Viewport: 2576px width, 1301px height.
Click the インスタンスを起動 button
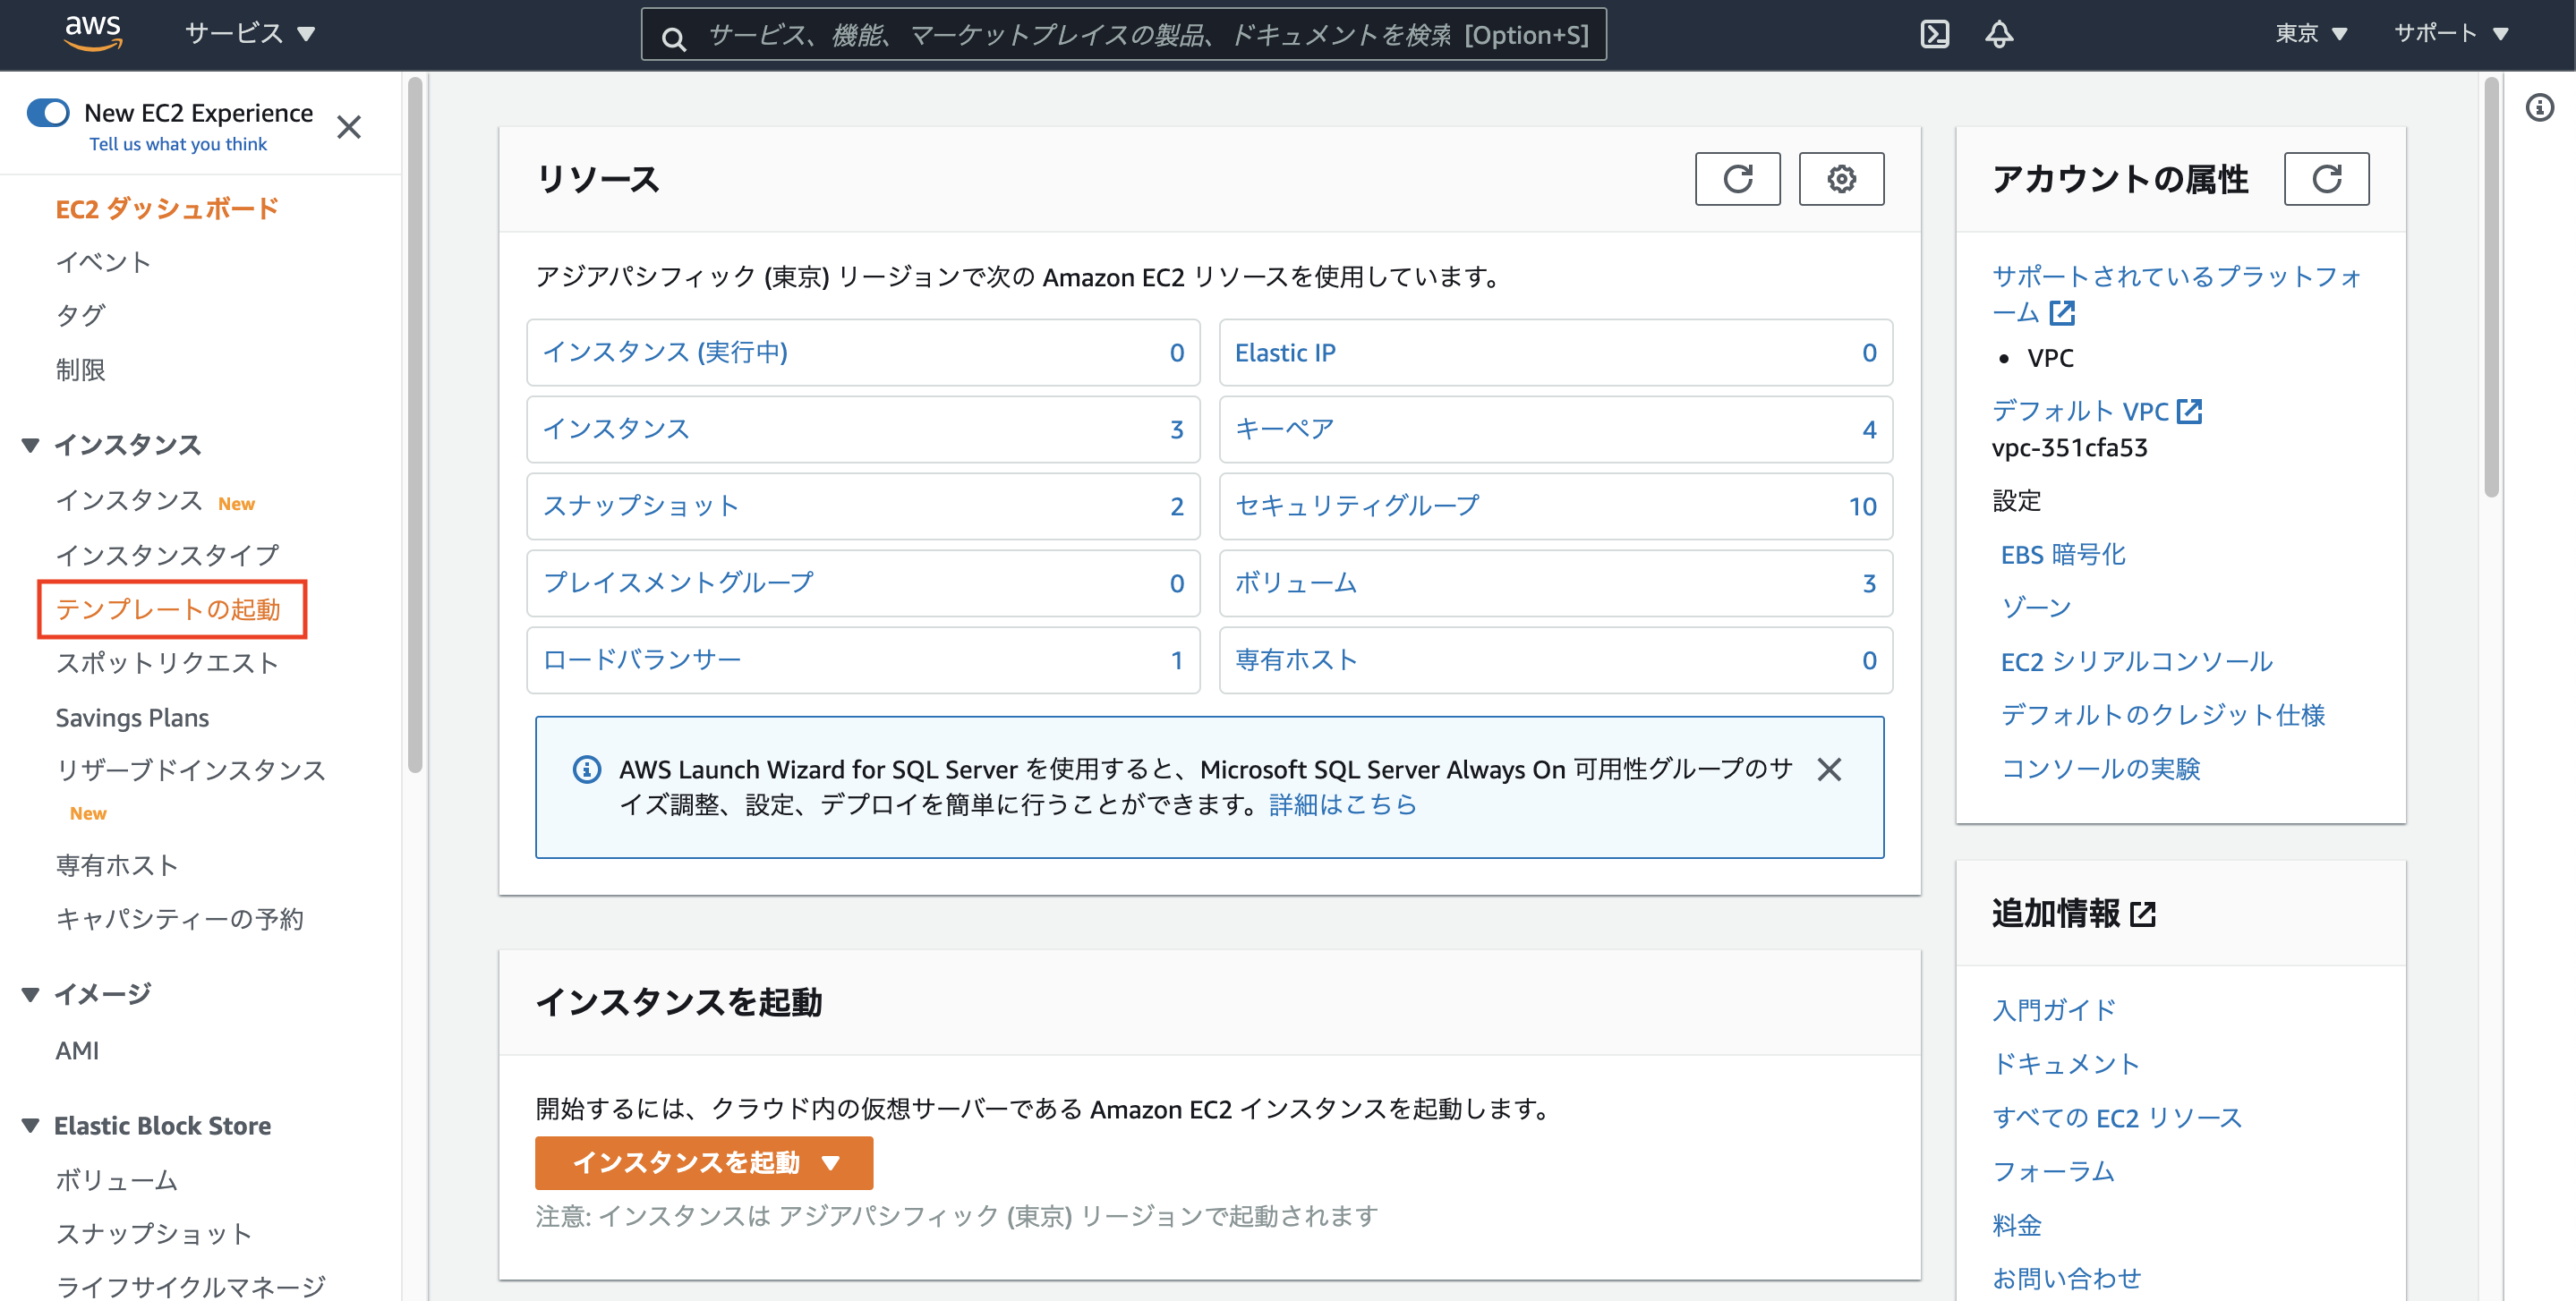690,1163
